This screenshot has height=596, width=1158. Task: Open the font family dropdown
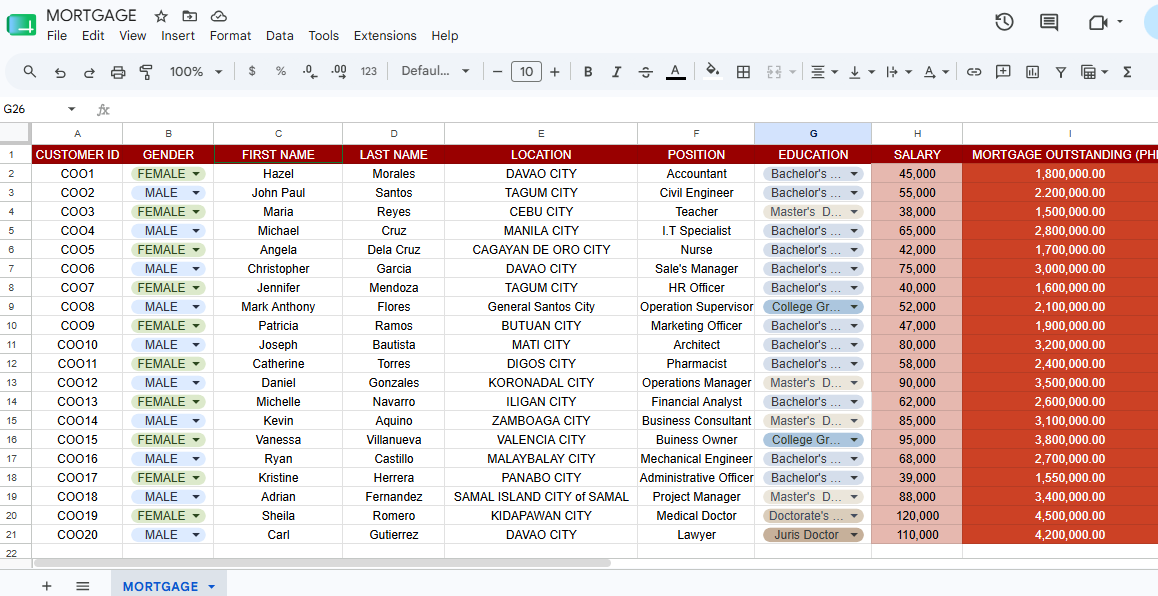(x=435, y=72)
